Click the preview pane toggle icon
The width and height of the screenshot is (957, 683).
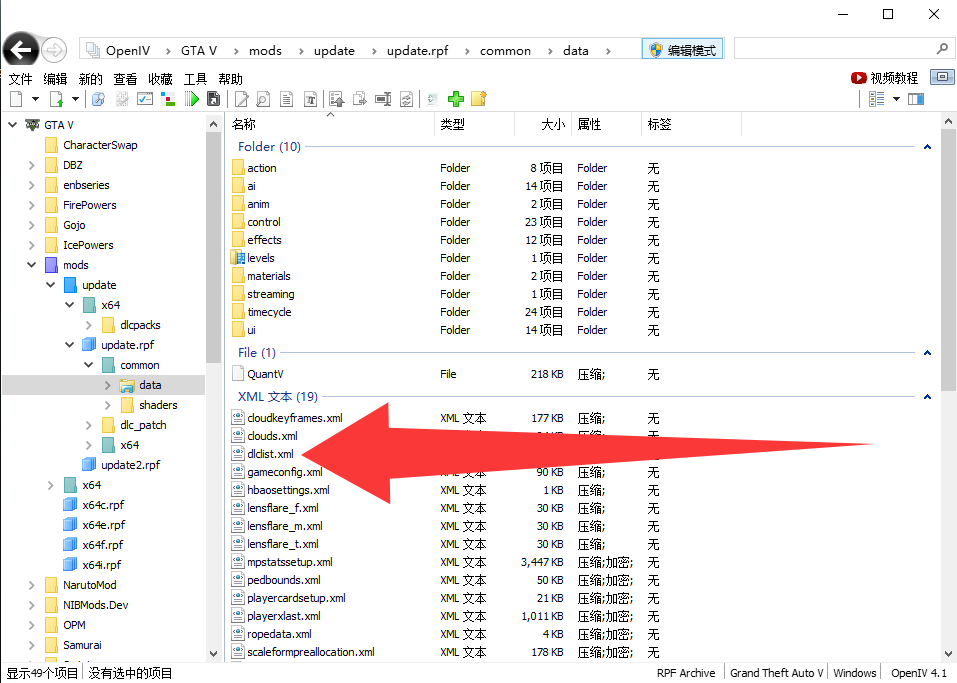pyautogui.click(x=916, y=99)
